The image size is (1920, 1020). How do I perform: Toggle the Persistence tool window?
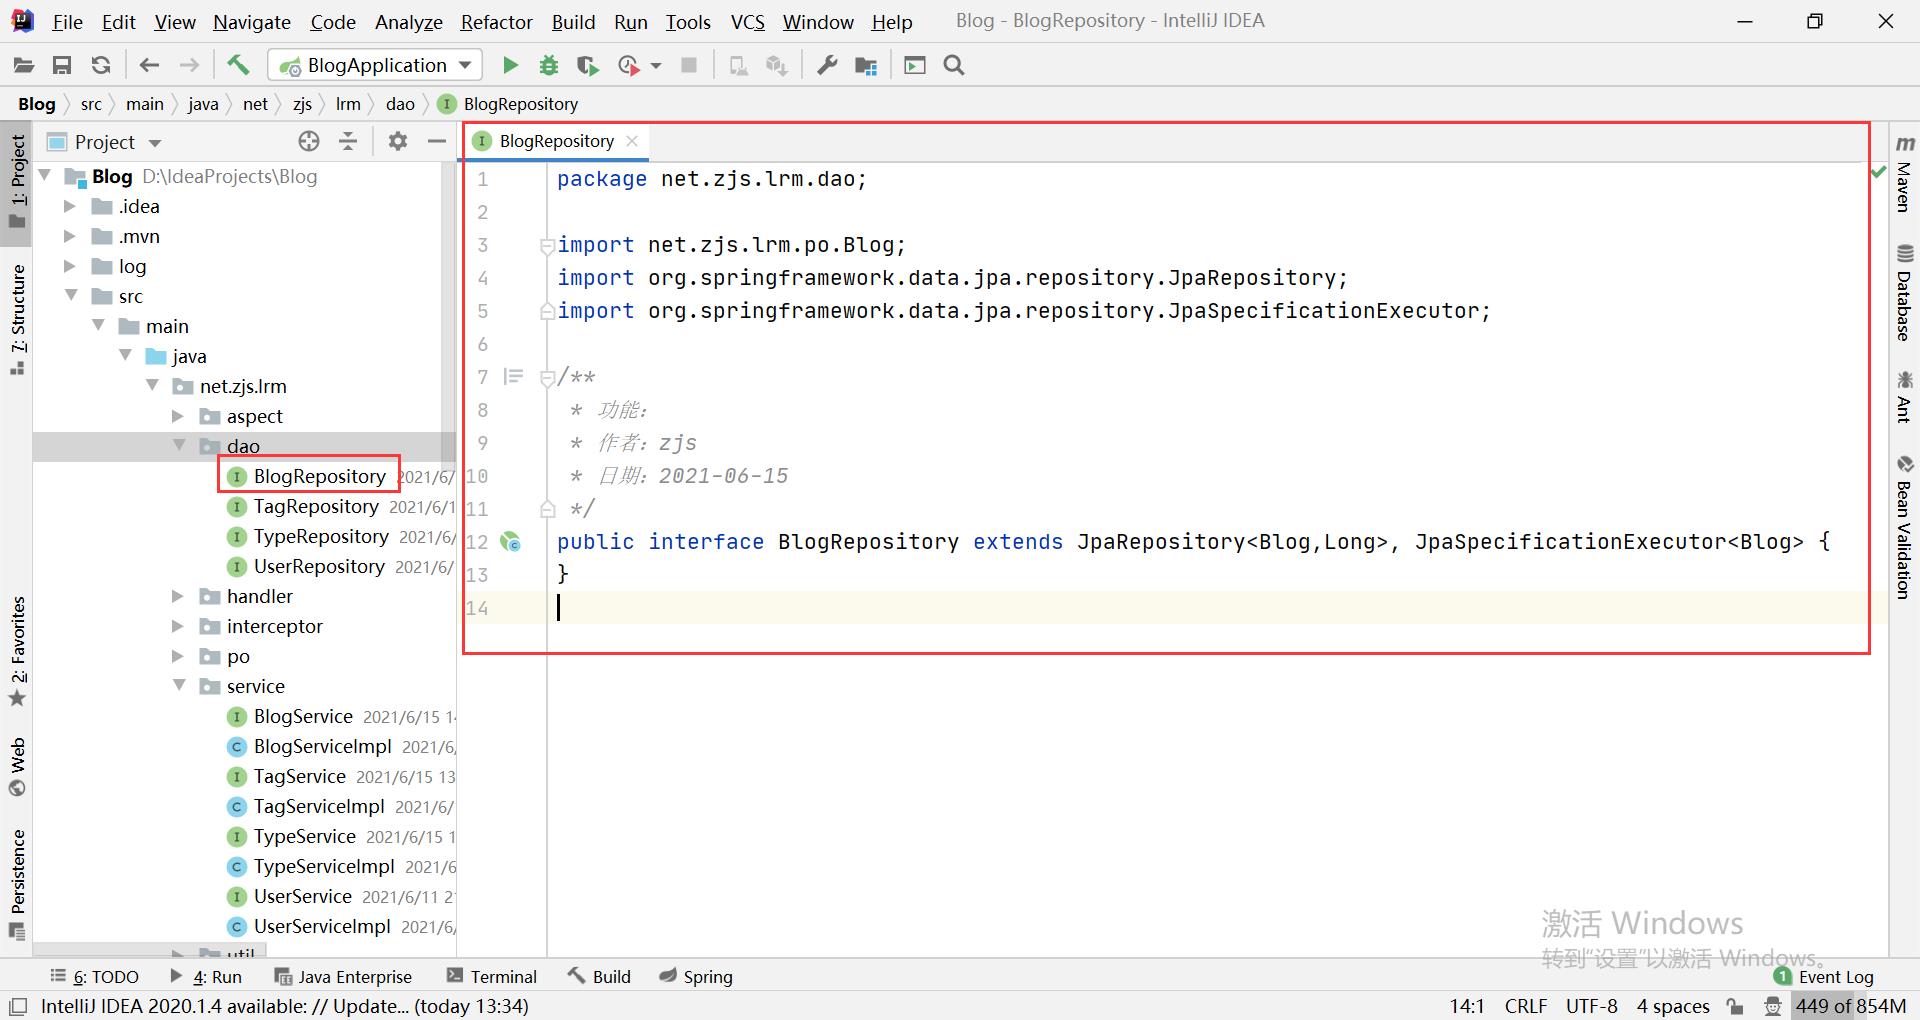pyautogui.click(x=18, y=884)
